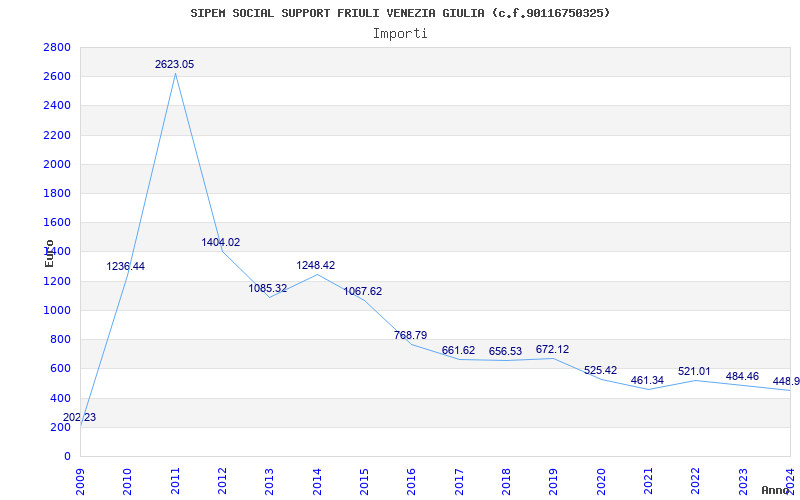Select the 1067.62 data label

363,291
